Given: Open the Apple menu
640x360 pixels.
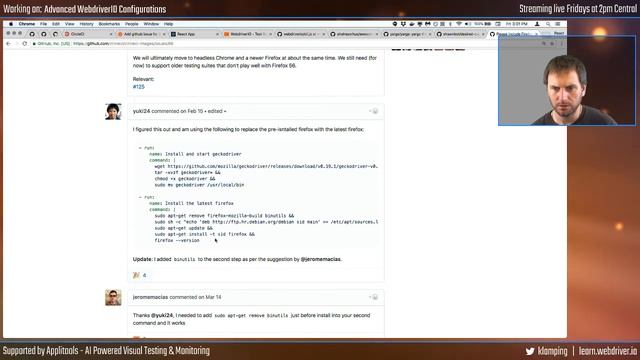Looking at the screenshot, I should pos(11,24).
